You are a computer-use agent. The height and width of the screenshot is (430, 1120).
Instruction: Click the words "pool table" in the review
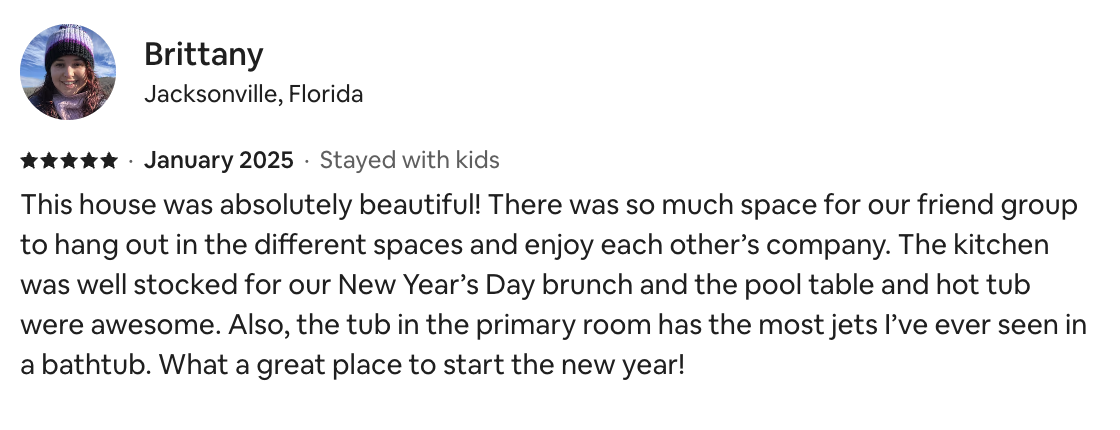(x=809, y=285)
